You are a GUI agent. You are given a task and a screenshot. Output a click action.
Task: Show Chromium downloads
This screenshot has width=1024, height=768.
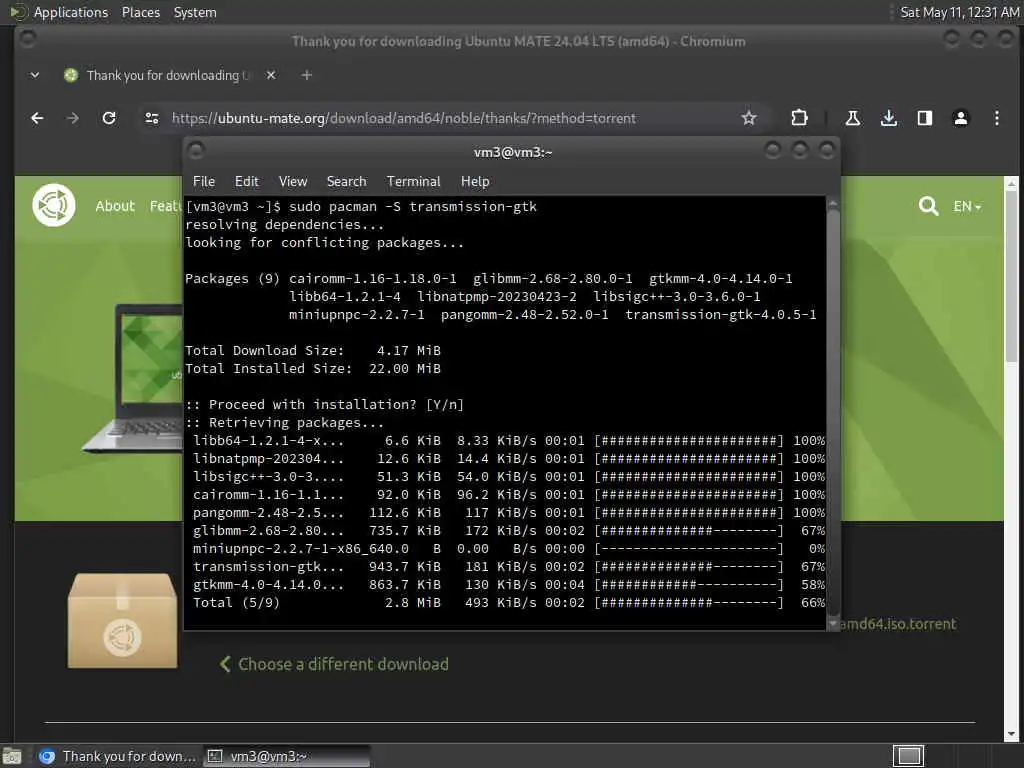(888, 118)
